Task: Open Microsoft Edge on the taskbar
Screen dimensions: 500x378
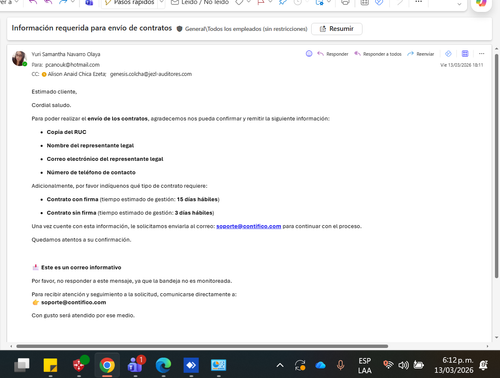Action: (163, 365)
